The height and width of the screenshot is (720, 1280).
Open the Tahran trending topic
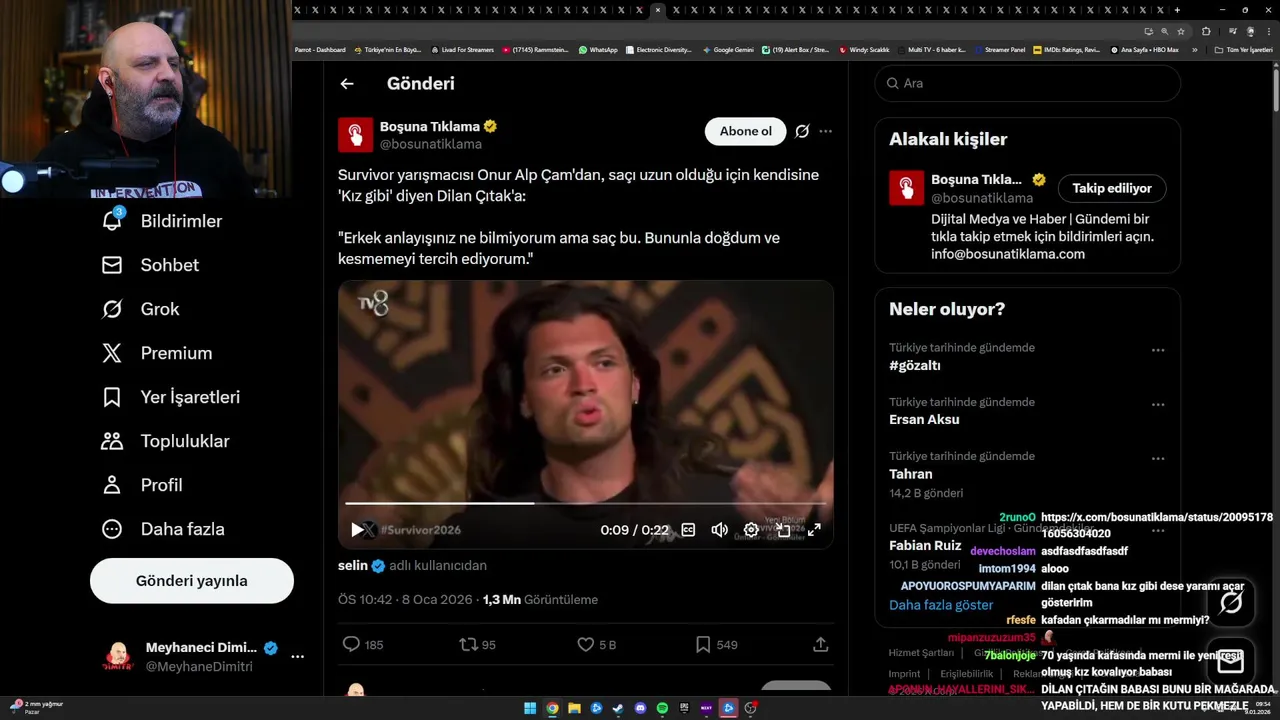[911, 474]
